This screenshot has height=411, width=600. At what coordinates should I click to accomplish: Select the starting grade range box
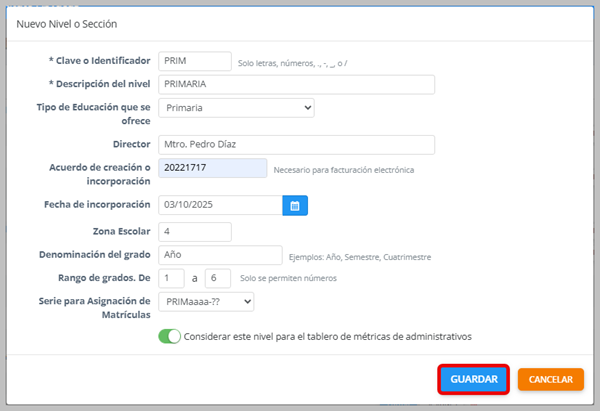pyautogui.click(x=172, y=278)
